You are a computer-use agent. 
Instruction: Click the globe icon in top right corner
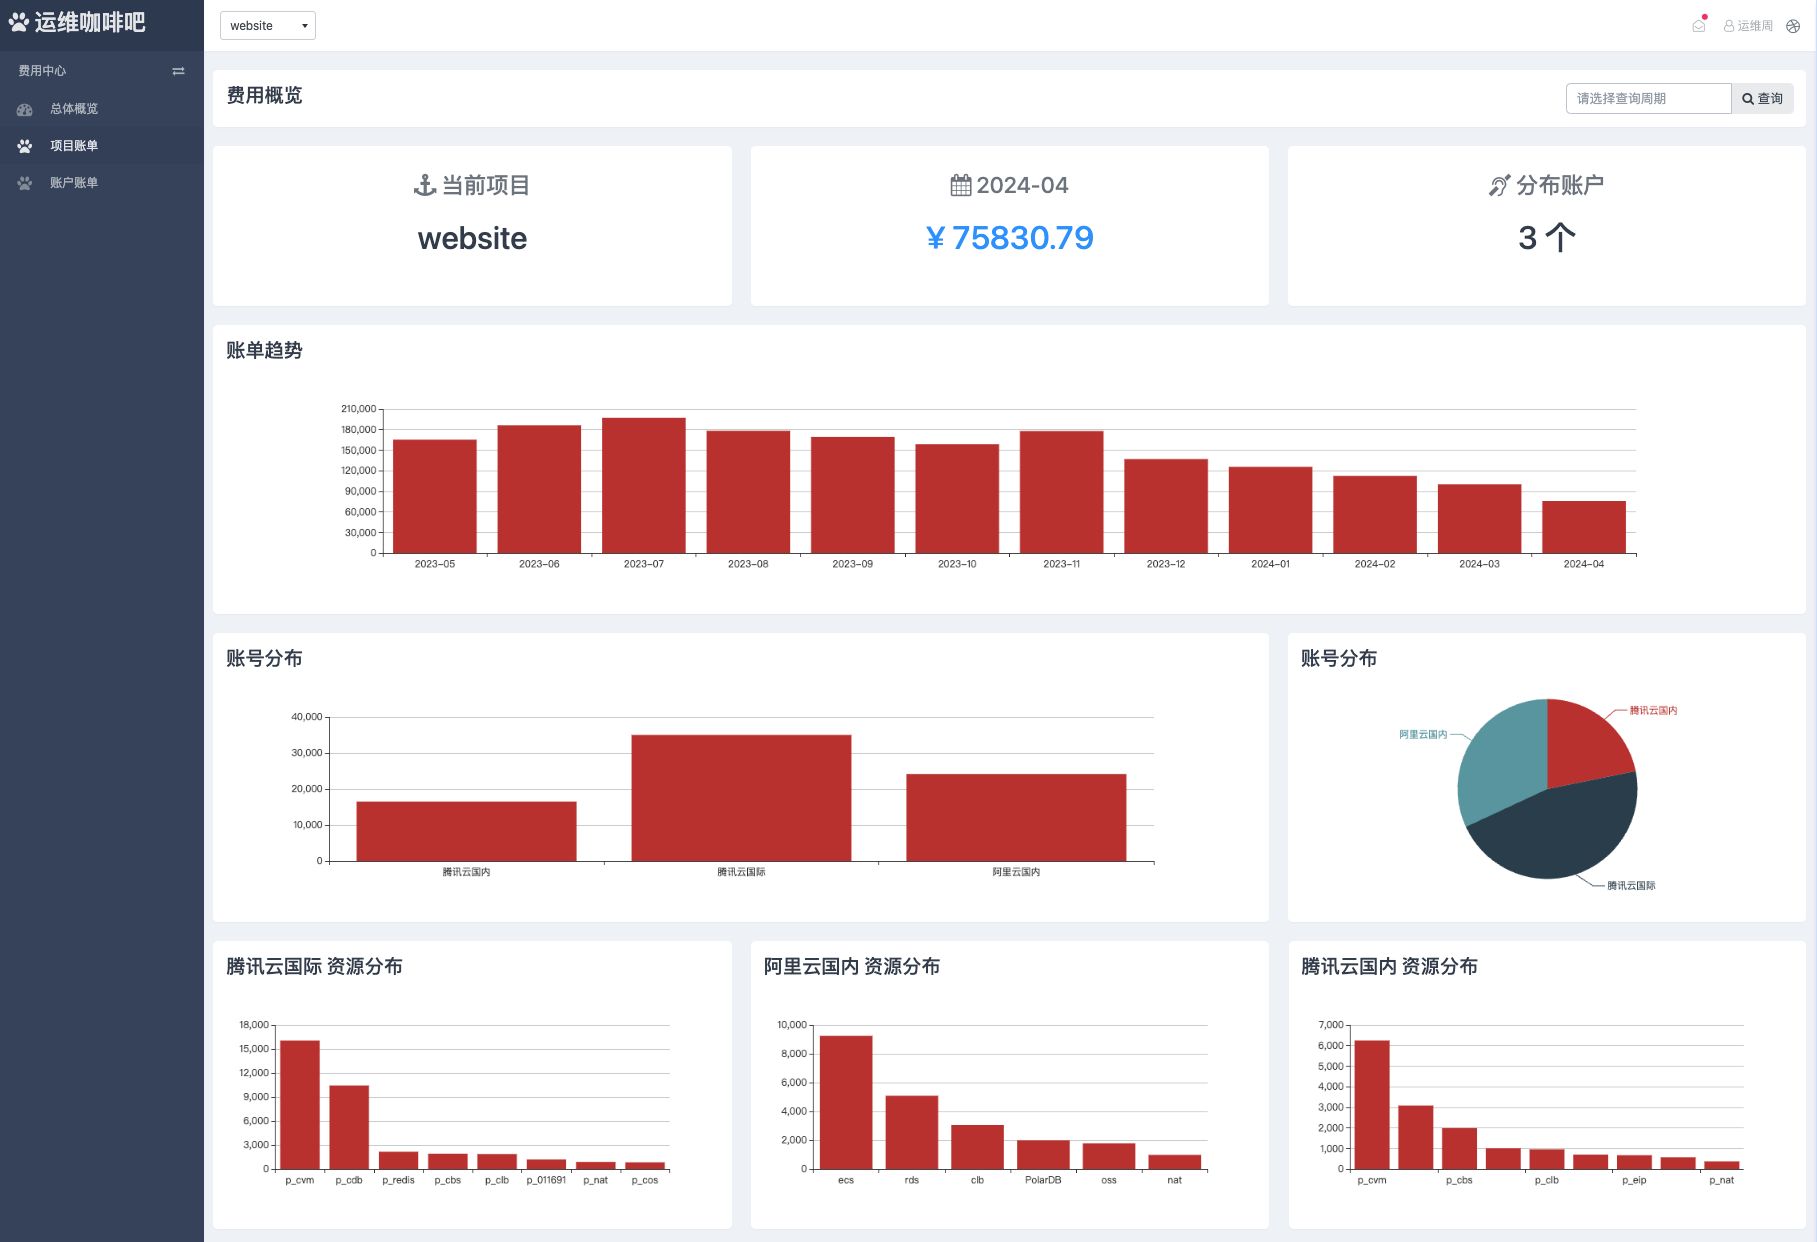coord(1793,26)
